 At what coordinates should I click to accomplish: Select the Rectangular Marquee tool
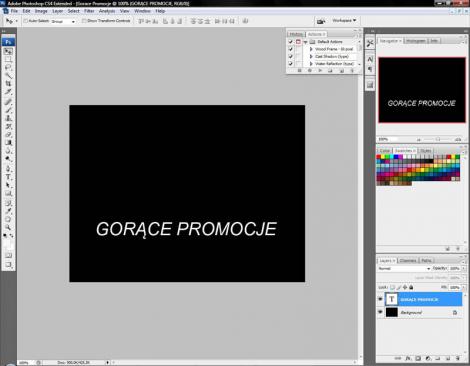pos(8,60)
